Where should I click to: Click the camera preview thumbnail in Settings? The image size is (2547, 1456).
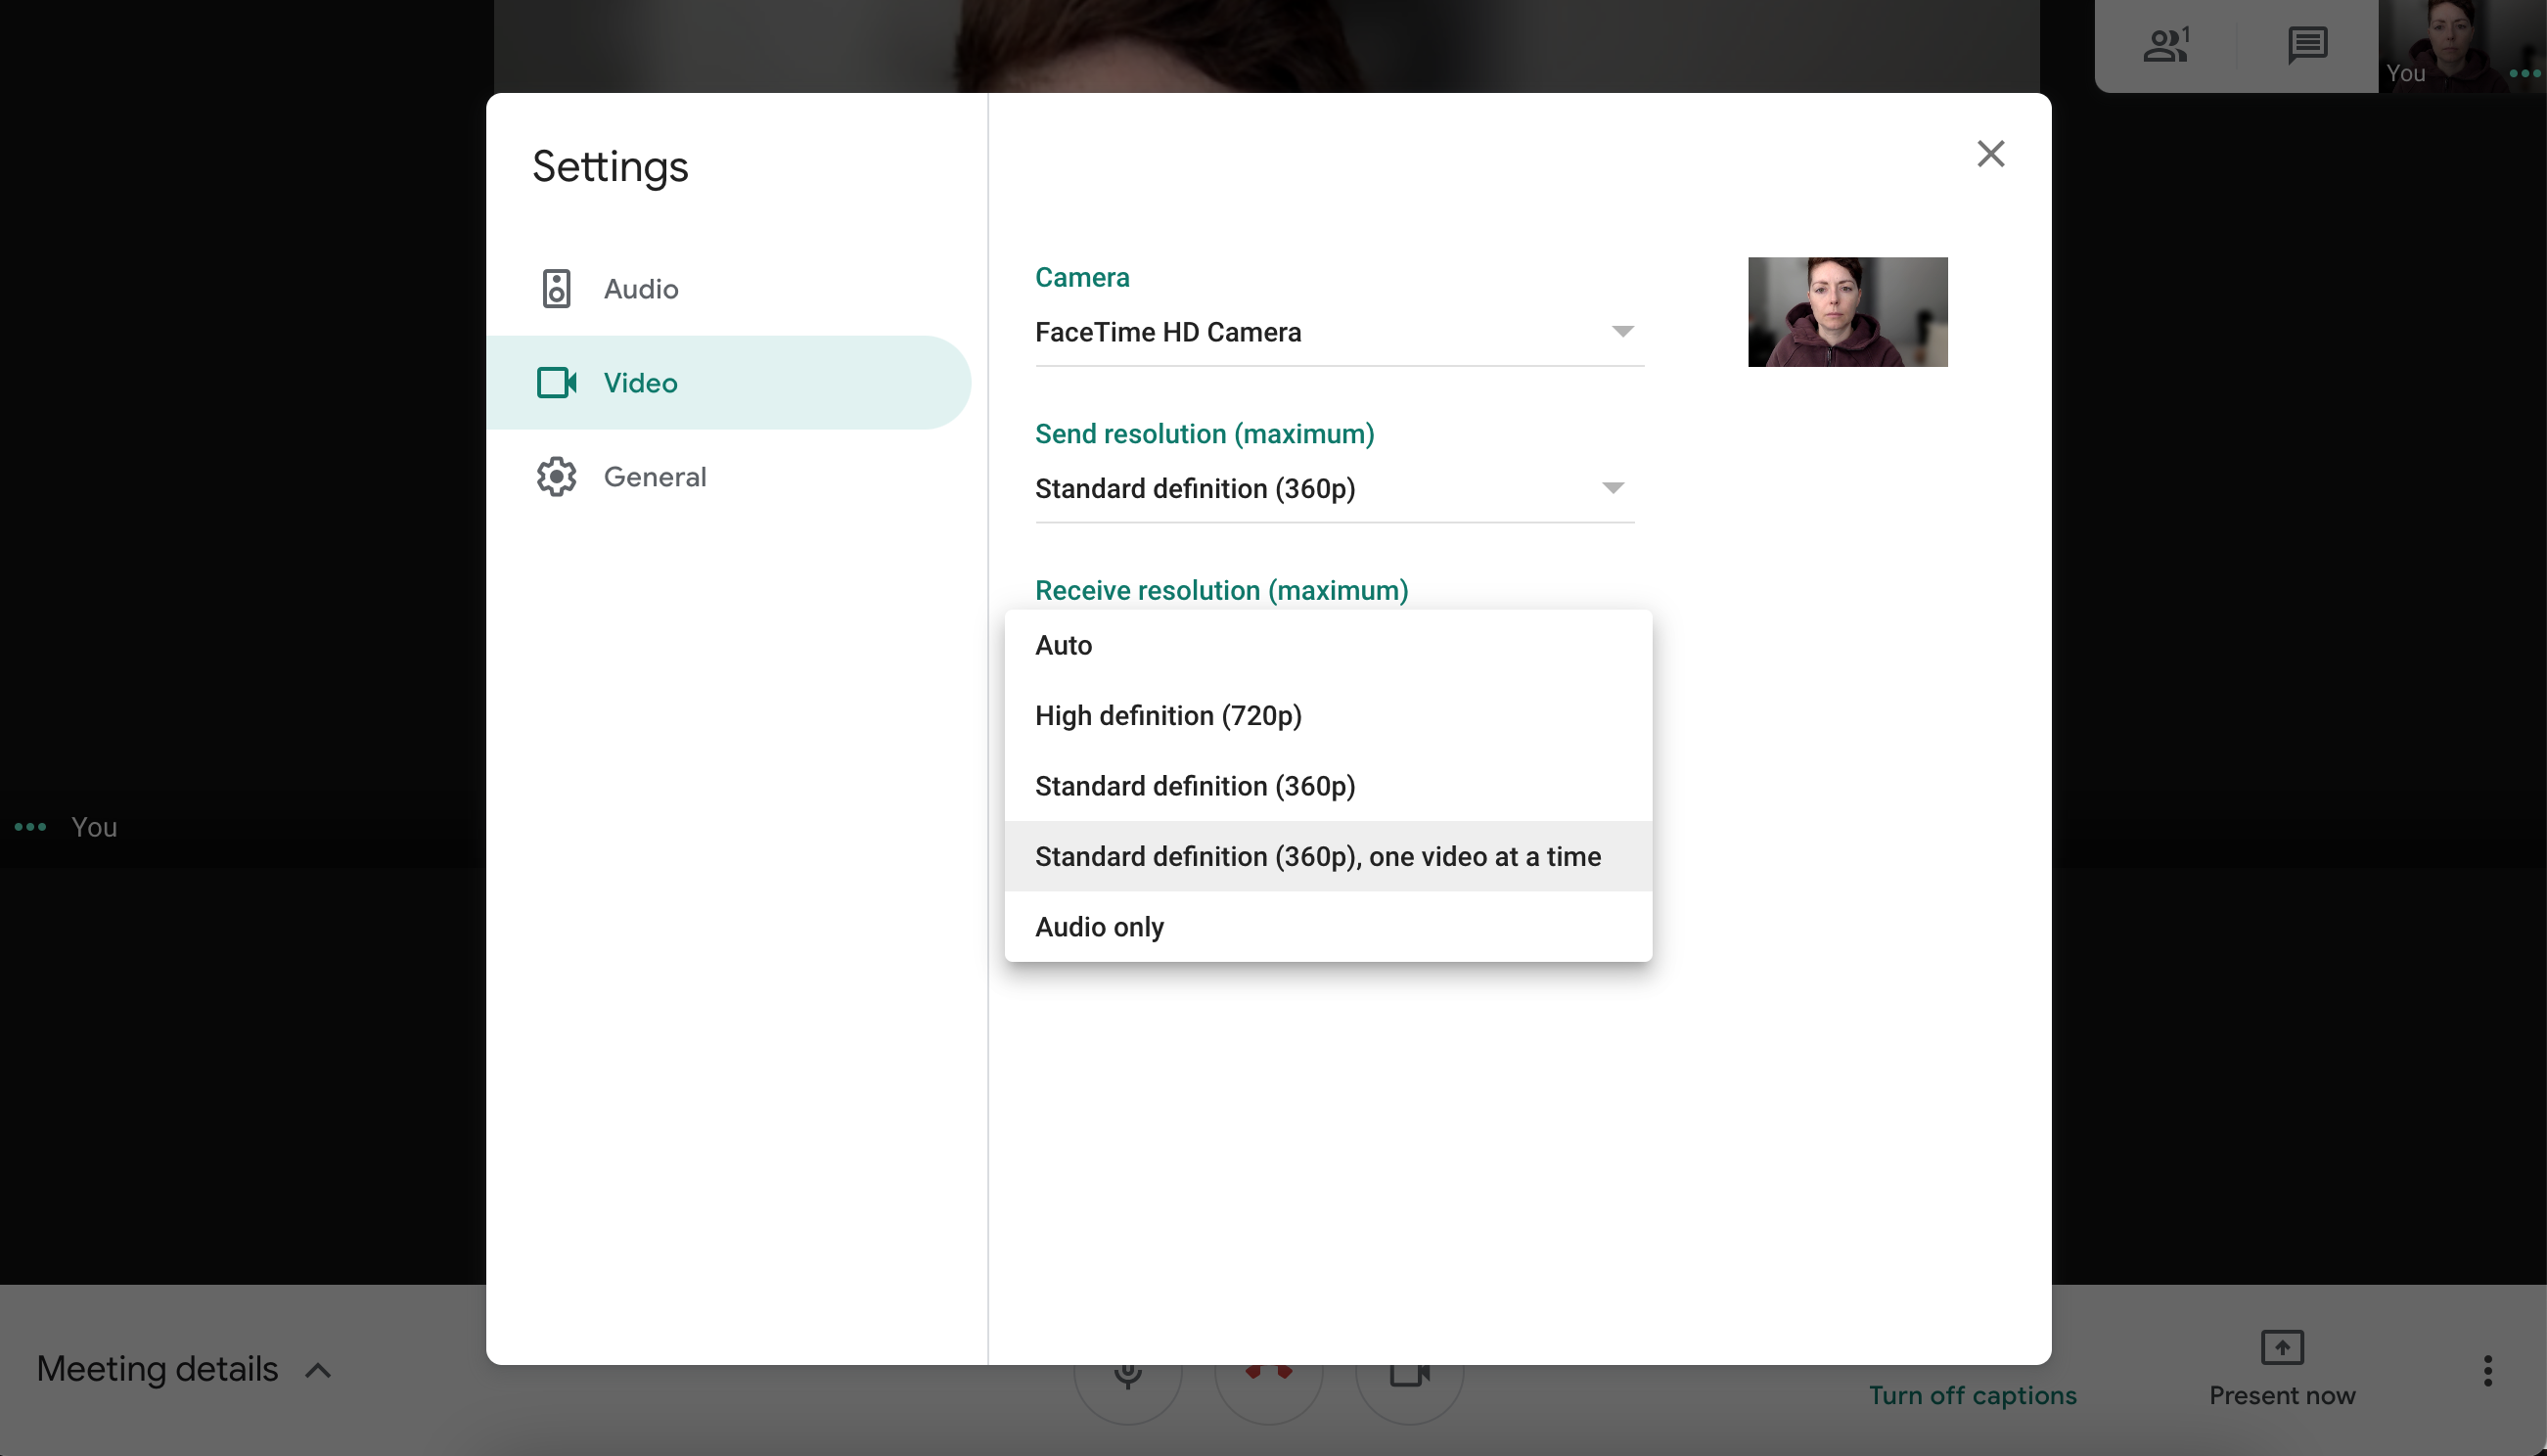coord(1847,312)
